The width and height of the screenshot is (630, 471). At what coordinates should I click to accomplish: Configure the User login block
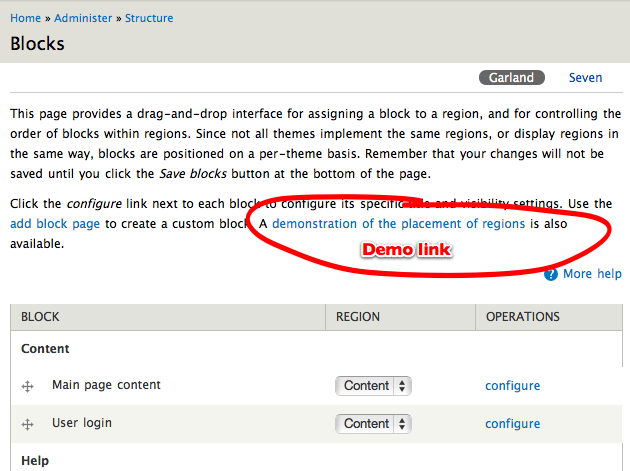[x=513, y=424]
